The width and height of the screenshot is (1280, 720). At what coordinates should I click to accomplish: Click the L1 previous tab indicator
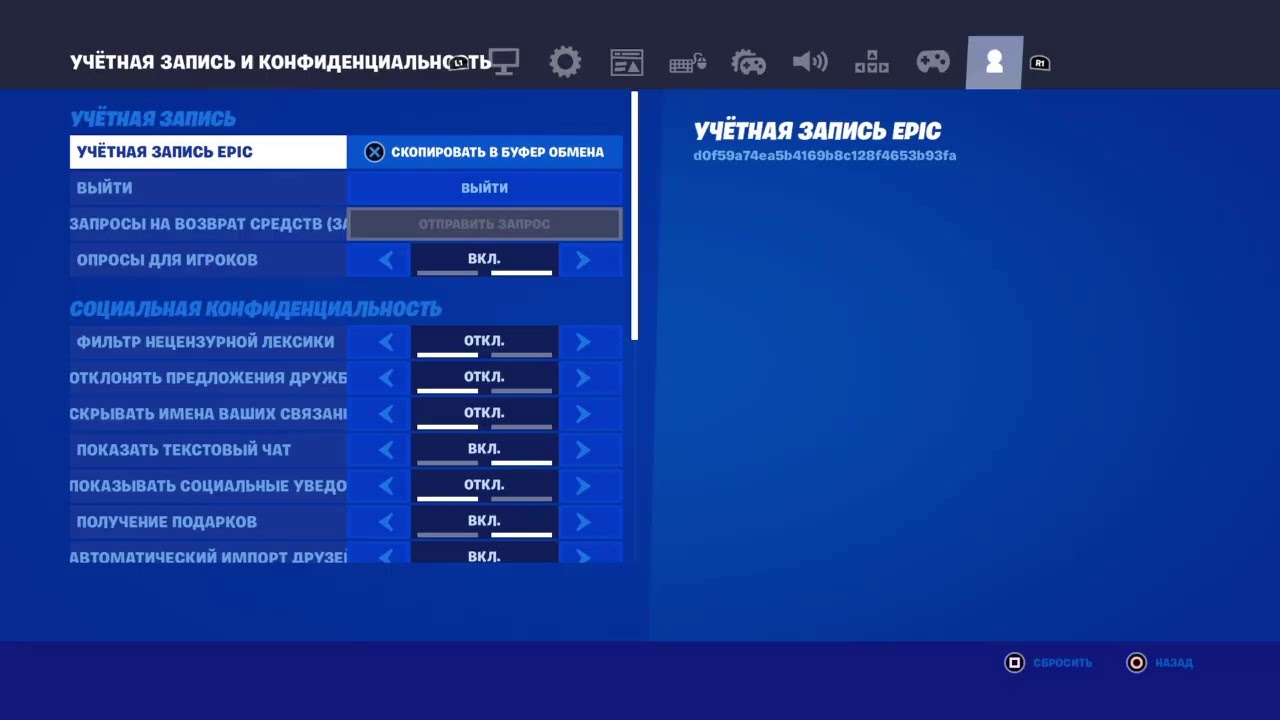point(459,62)
